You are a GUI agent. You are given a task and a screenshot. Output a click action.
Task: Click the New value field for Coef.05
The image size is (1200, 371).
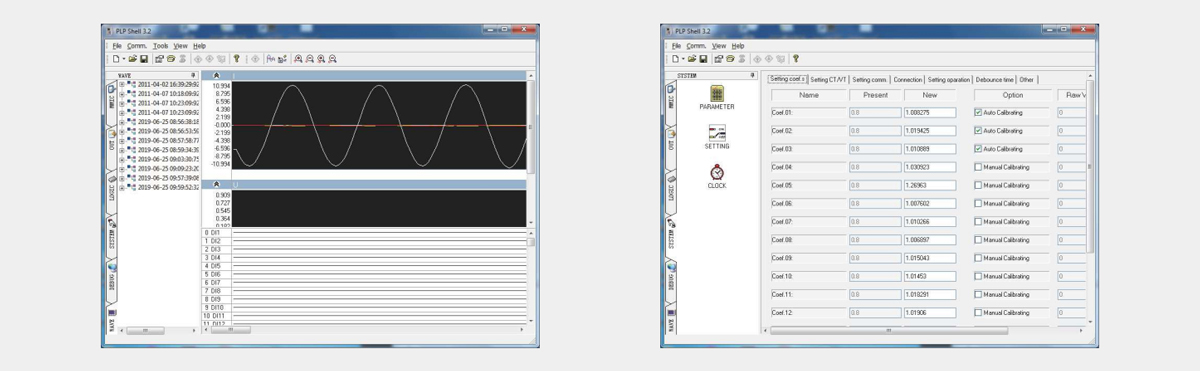tap(930, 185)
